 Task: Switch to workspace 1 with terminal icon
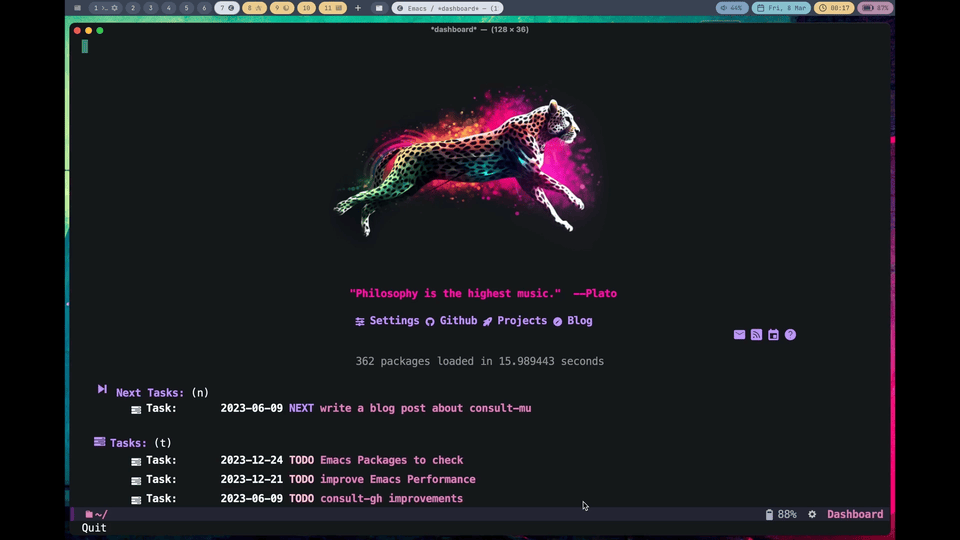105,8
